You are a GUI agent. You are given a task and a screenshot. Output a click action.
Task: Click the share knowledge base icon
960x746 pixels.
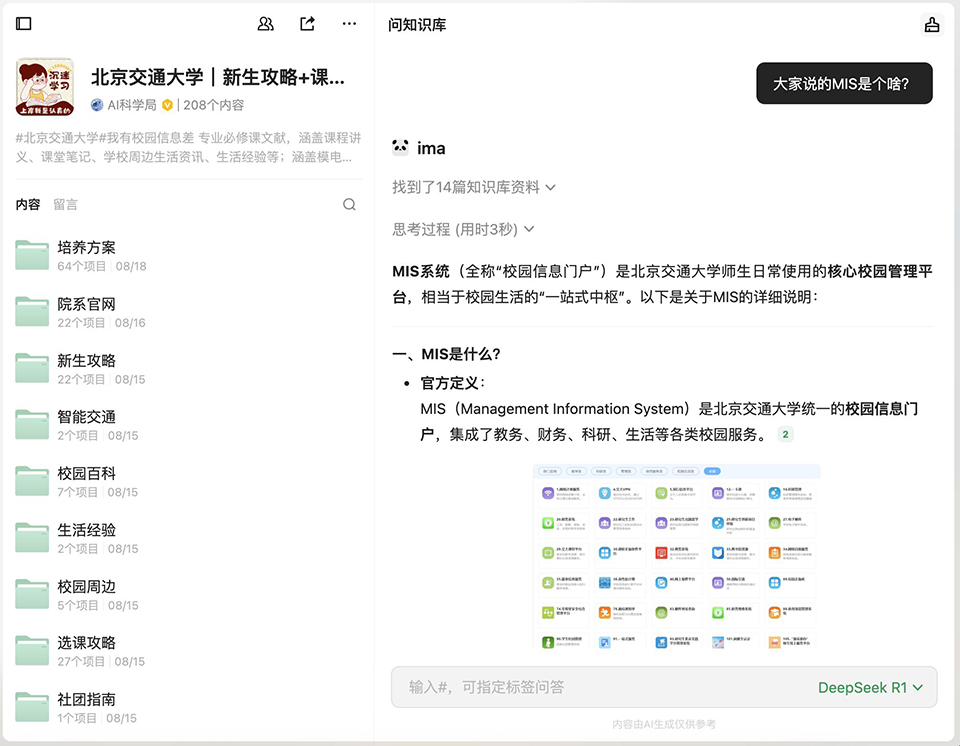(308, 24)
